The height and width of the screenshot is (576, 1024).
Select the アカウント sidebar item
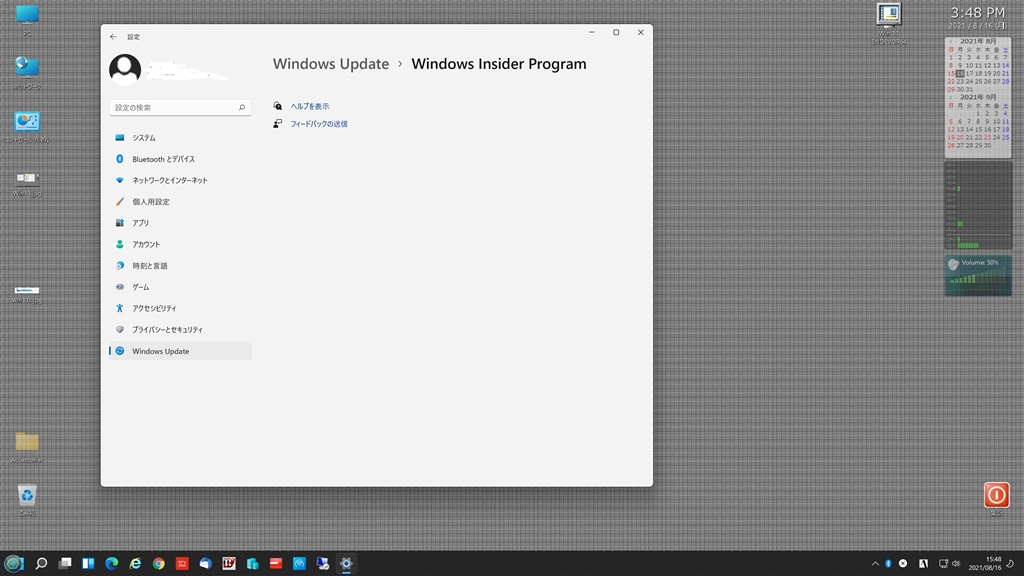pyautogui.click(x=180, y=244)
